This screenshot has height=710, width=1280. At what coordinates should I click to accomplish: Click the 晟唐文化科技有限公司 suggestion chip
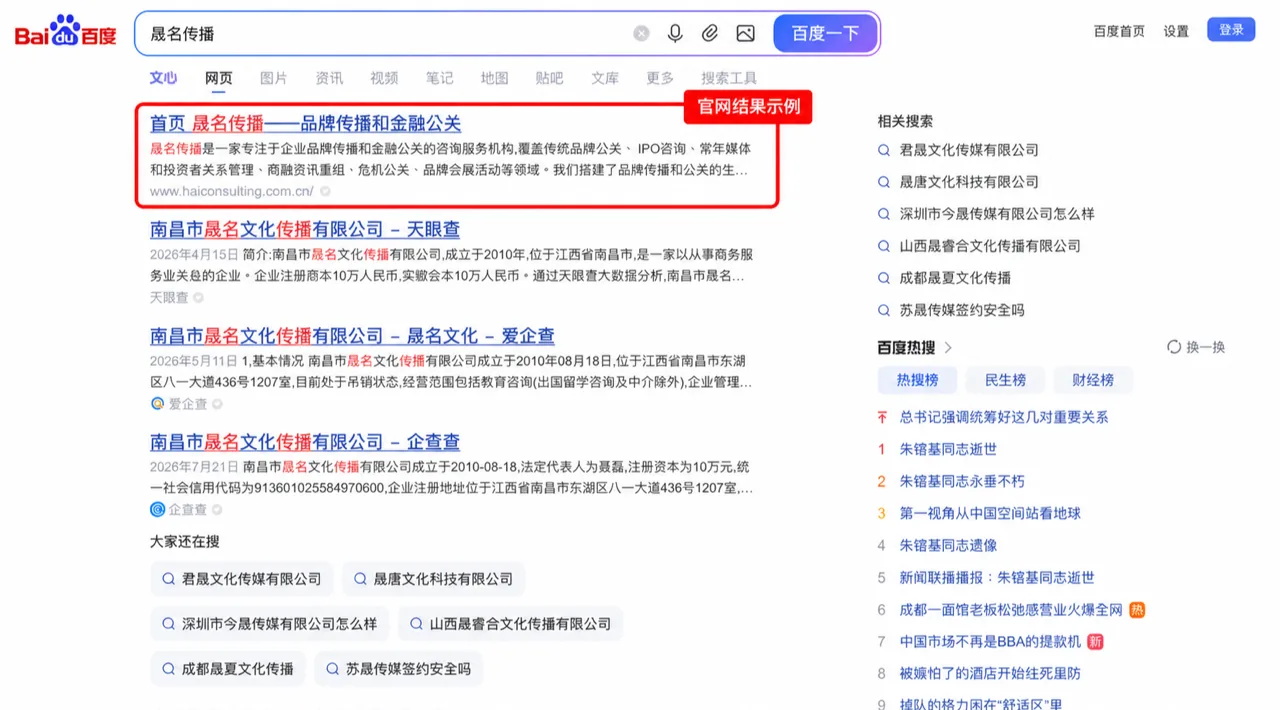tap(433, 579)
